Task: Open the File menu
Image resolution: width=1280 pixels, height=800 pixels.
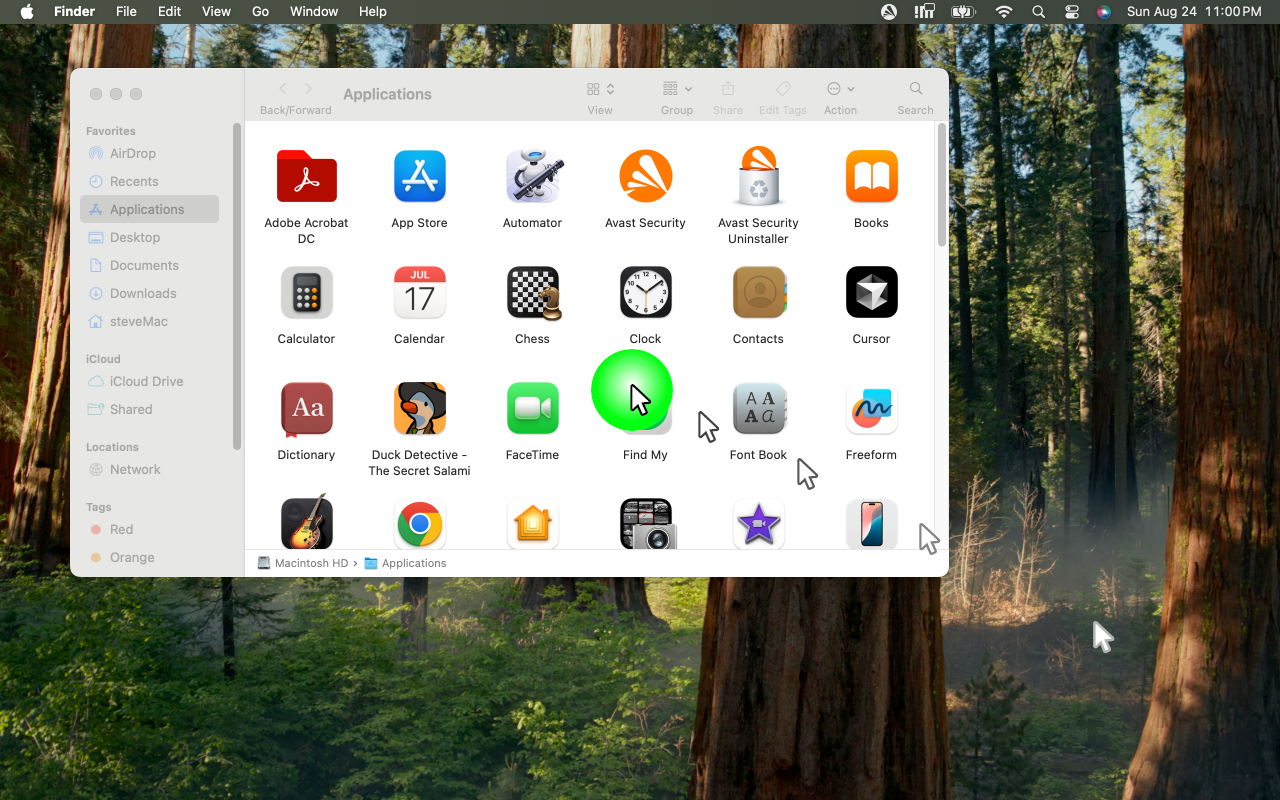Action: [126, 11]
